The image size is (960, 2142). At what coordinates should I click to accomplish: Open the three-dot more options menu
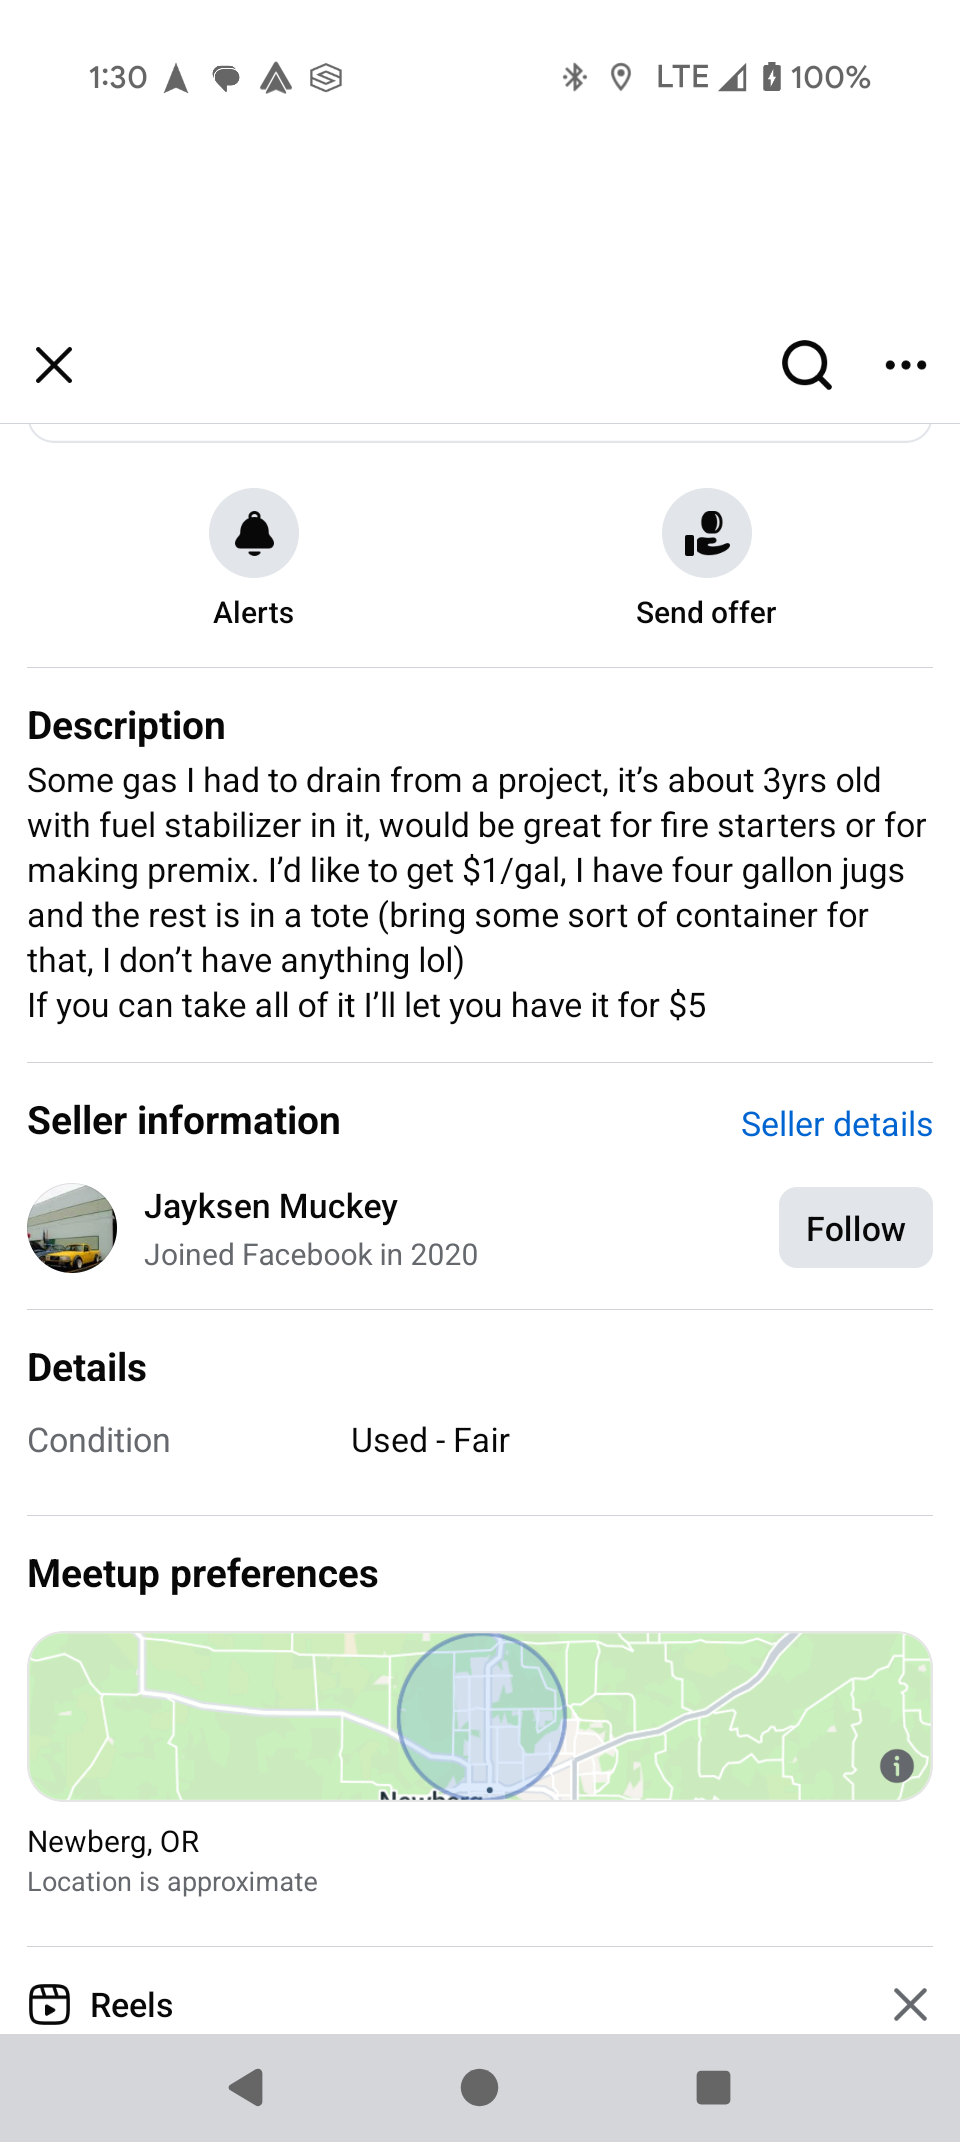coord(906,365)
